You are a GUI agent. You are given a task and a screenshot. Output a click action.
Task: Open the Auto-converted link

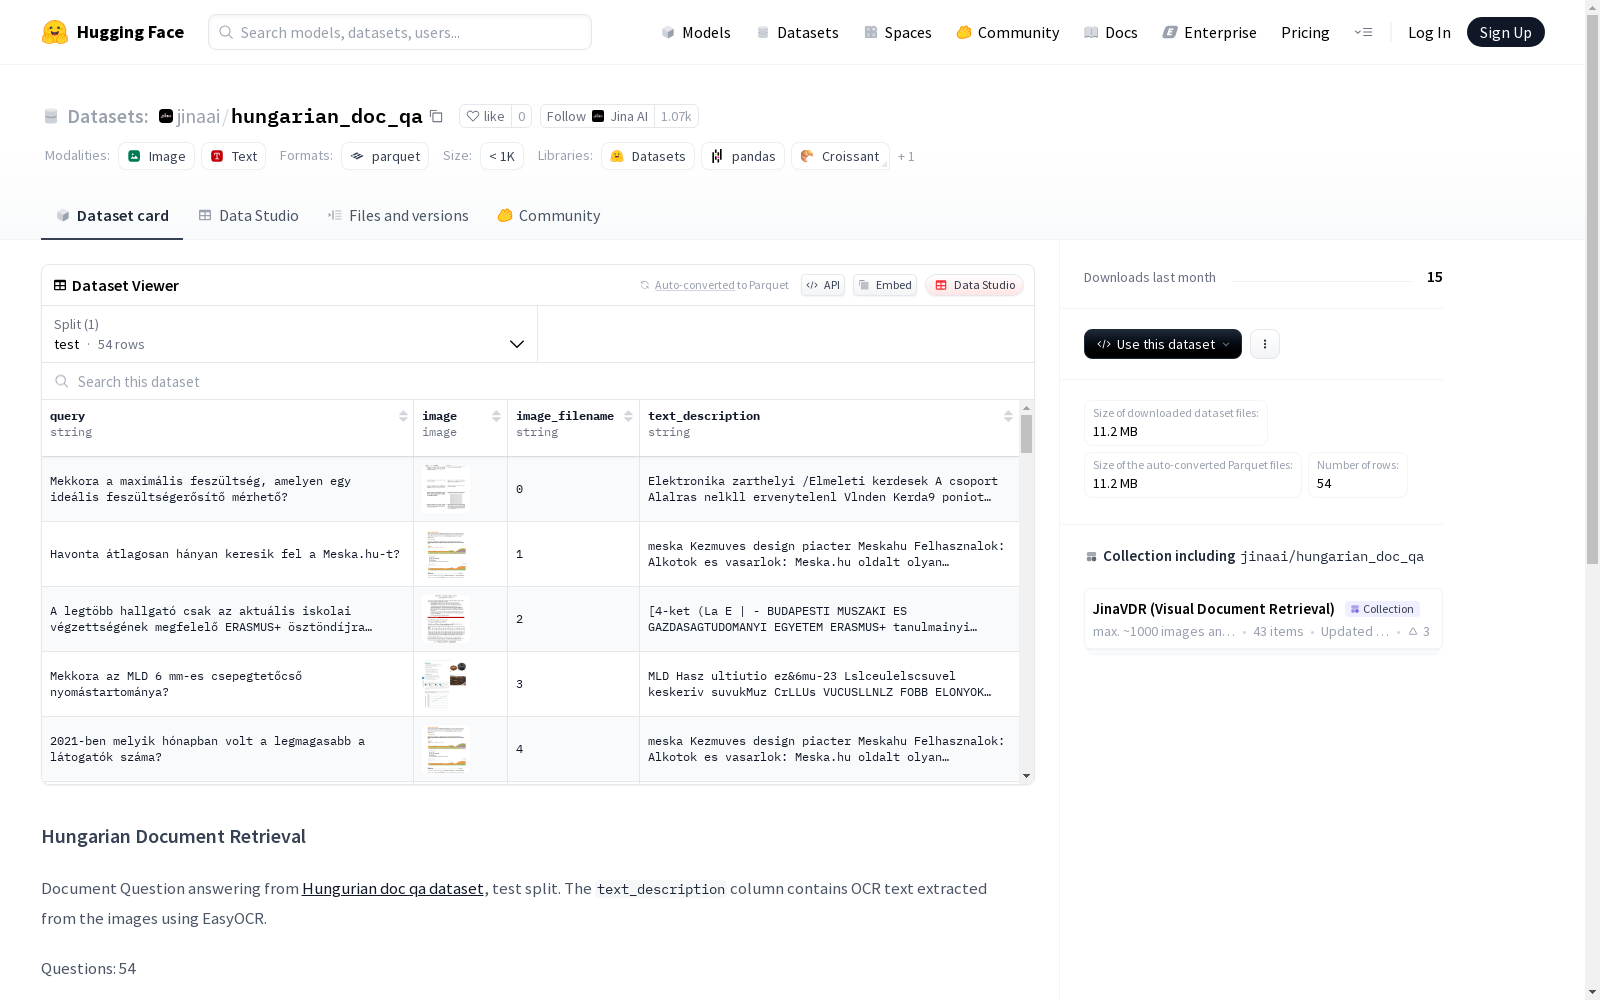[694, 285]
